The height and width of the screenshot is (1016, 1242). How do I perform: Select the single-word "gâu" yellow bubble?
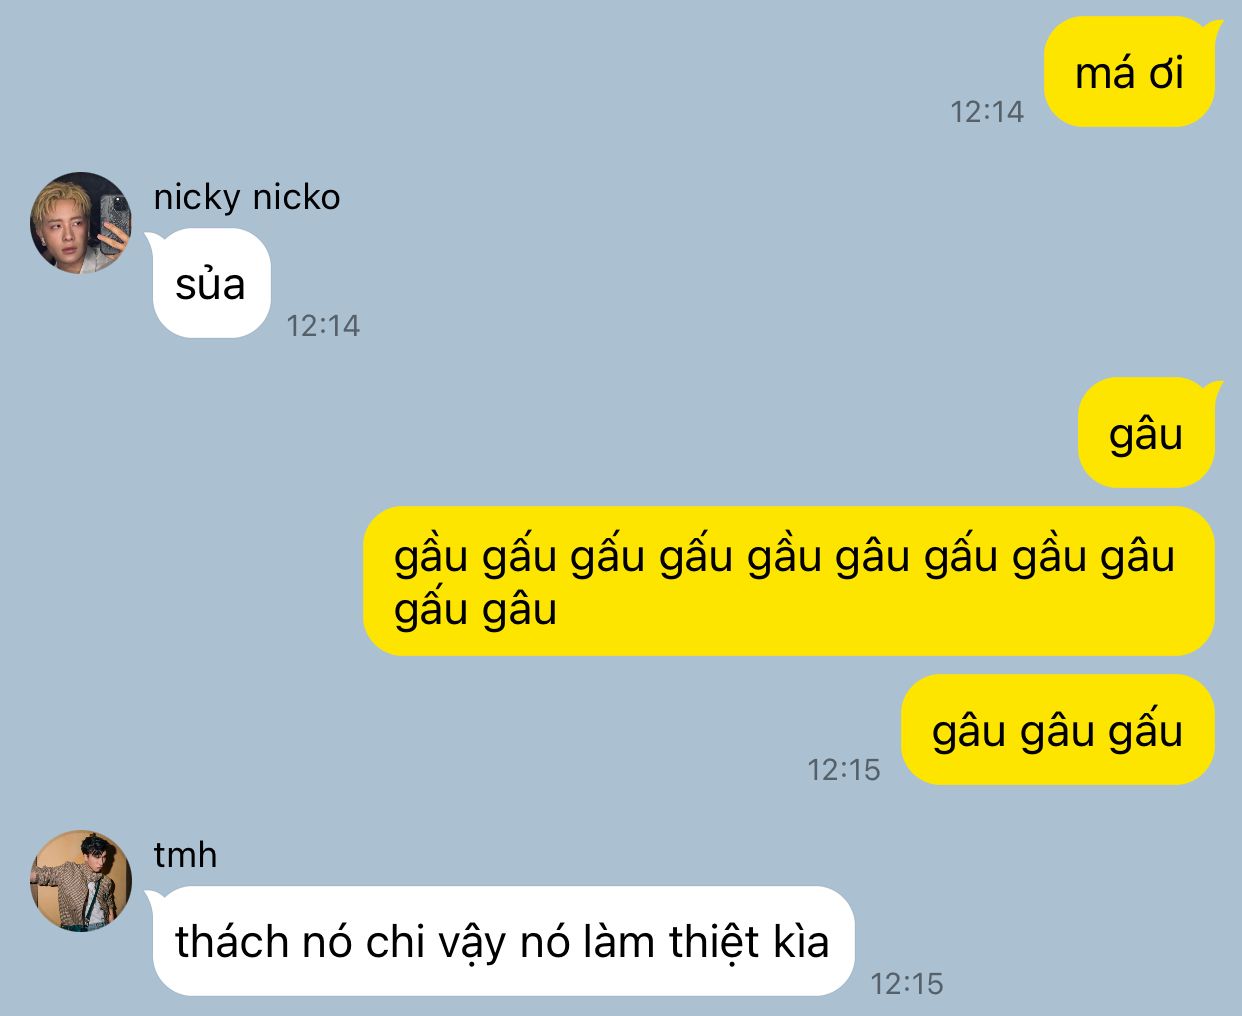click(x=1147, y=432)
